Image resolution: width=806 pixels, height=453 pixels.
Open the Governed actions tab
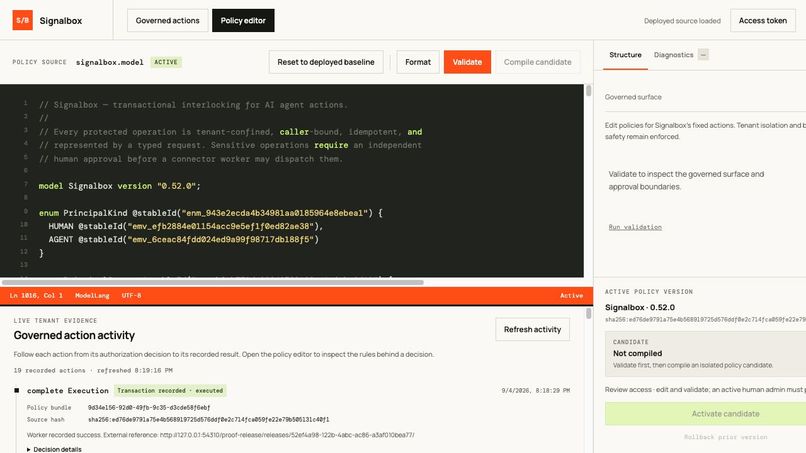tap(168, 21)
